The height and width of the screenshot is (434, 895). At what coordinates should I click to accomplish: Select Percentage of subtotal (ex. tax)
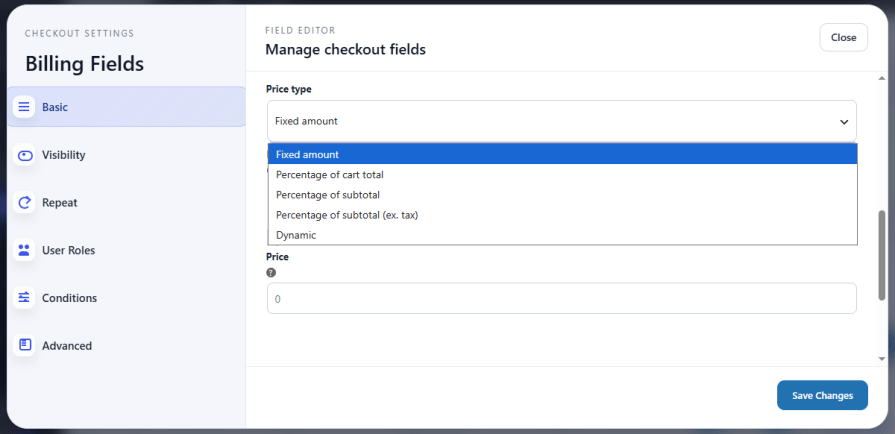pyautogui.click(x=562, y=215)
